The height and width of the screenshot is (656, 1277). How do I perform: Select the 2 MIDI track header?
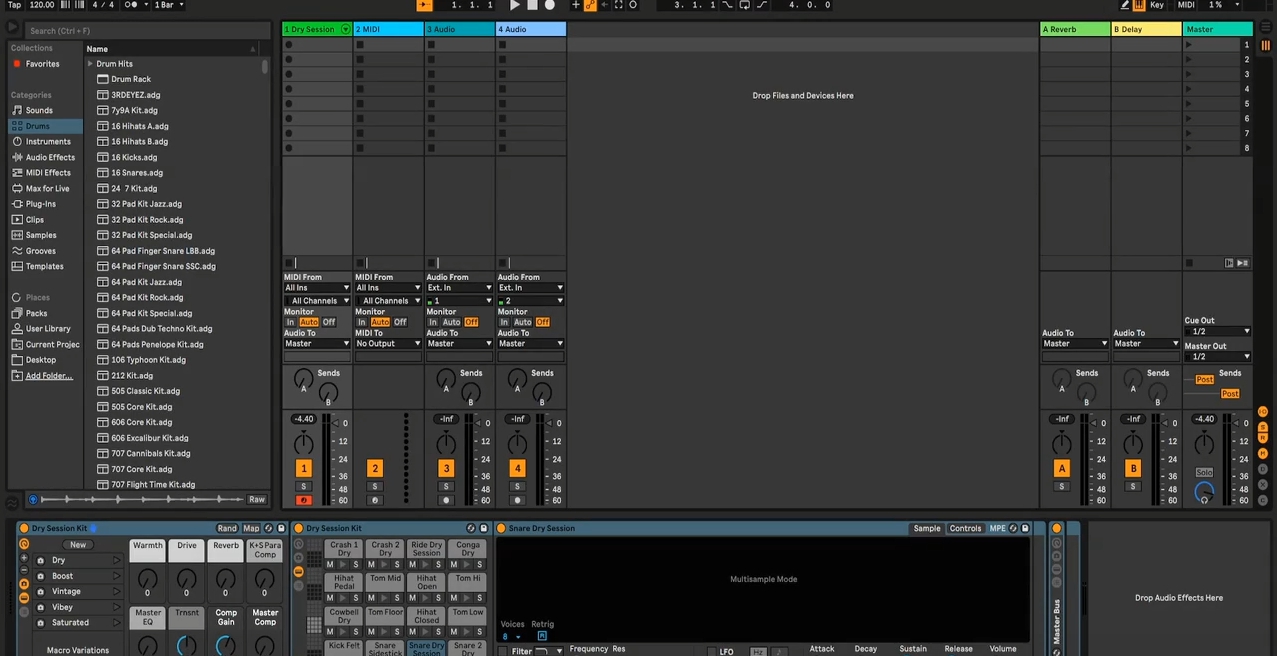click(388, 30)
